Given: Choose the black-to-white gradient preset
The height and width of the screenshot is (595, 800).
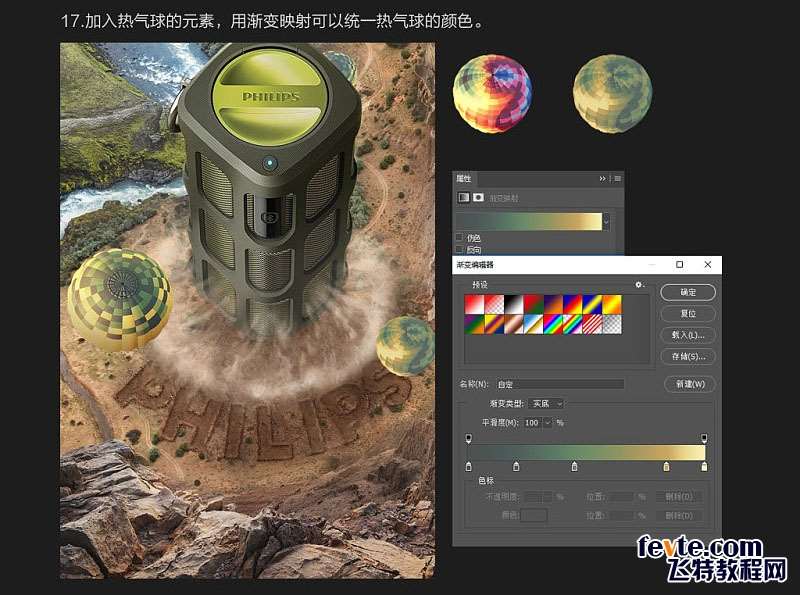Looking at the screenshot, I should (x=513, y=305).
